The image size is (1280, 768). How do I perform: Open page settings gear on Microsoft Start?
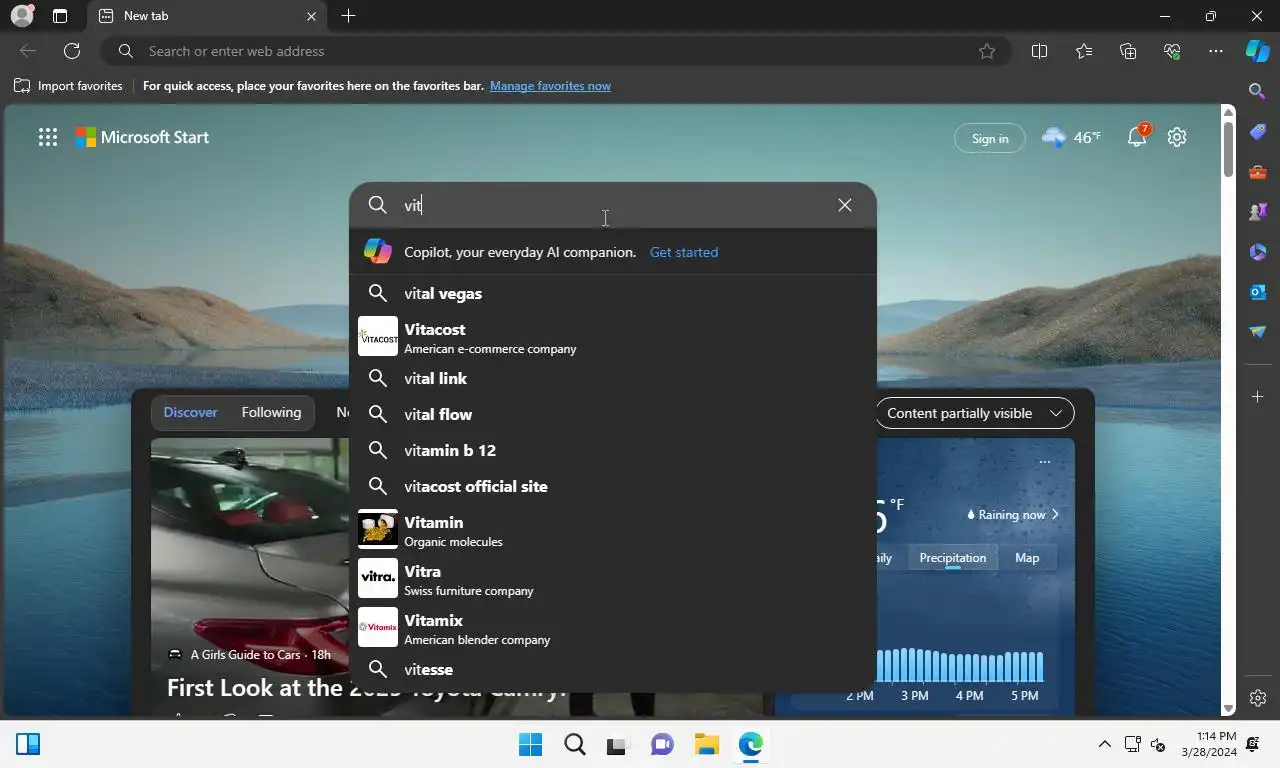tap(1177, 137)
